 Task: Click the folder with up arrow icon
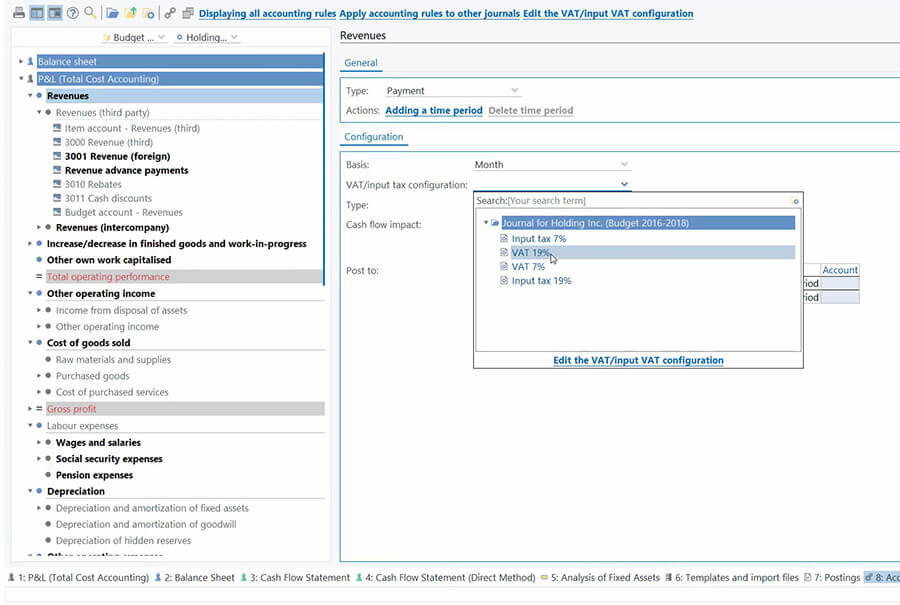[131, 13]
